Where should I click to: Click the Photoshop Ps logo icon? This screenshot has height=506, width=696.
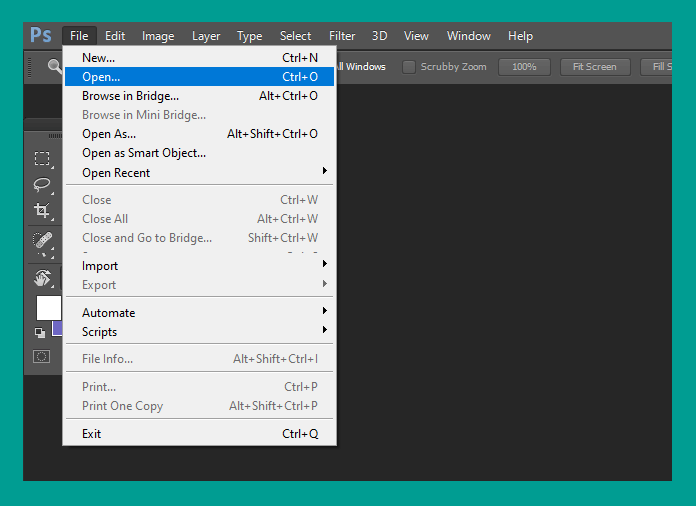pyautogui.click(x=41, y=35)
